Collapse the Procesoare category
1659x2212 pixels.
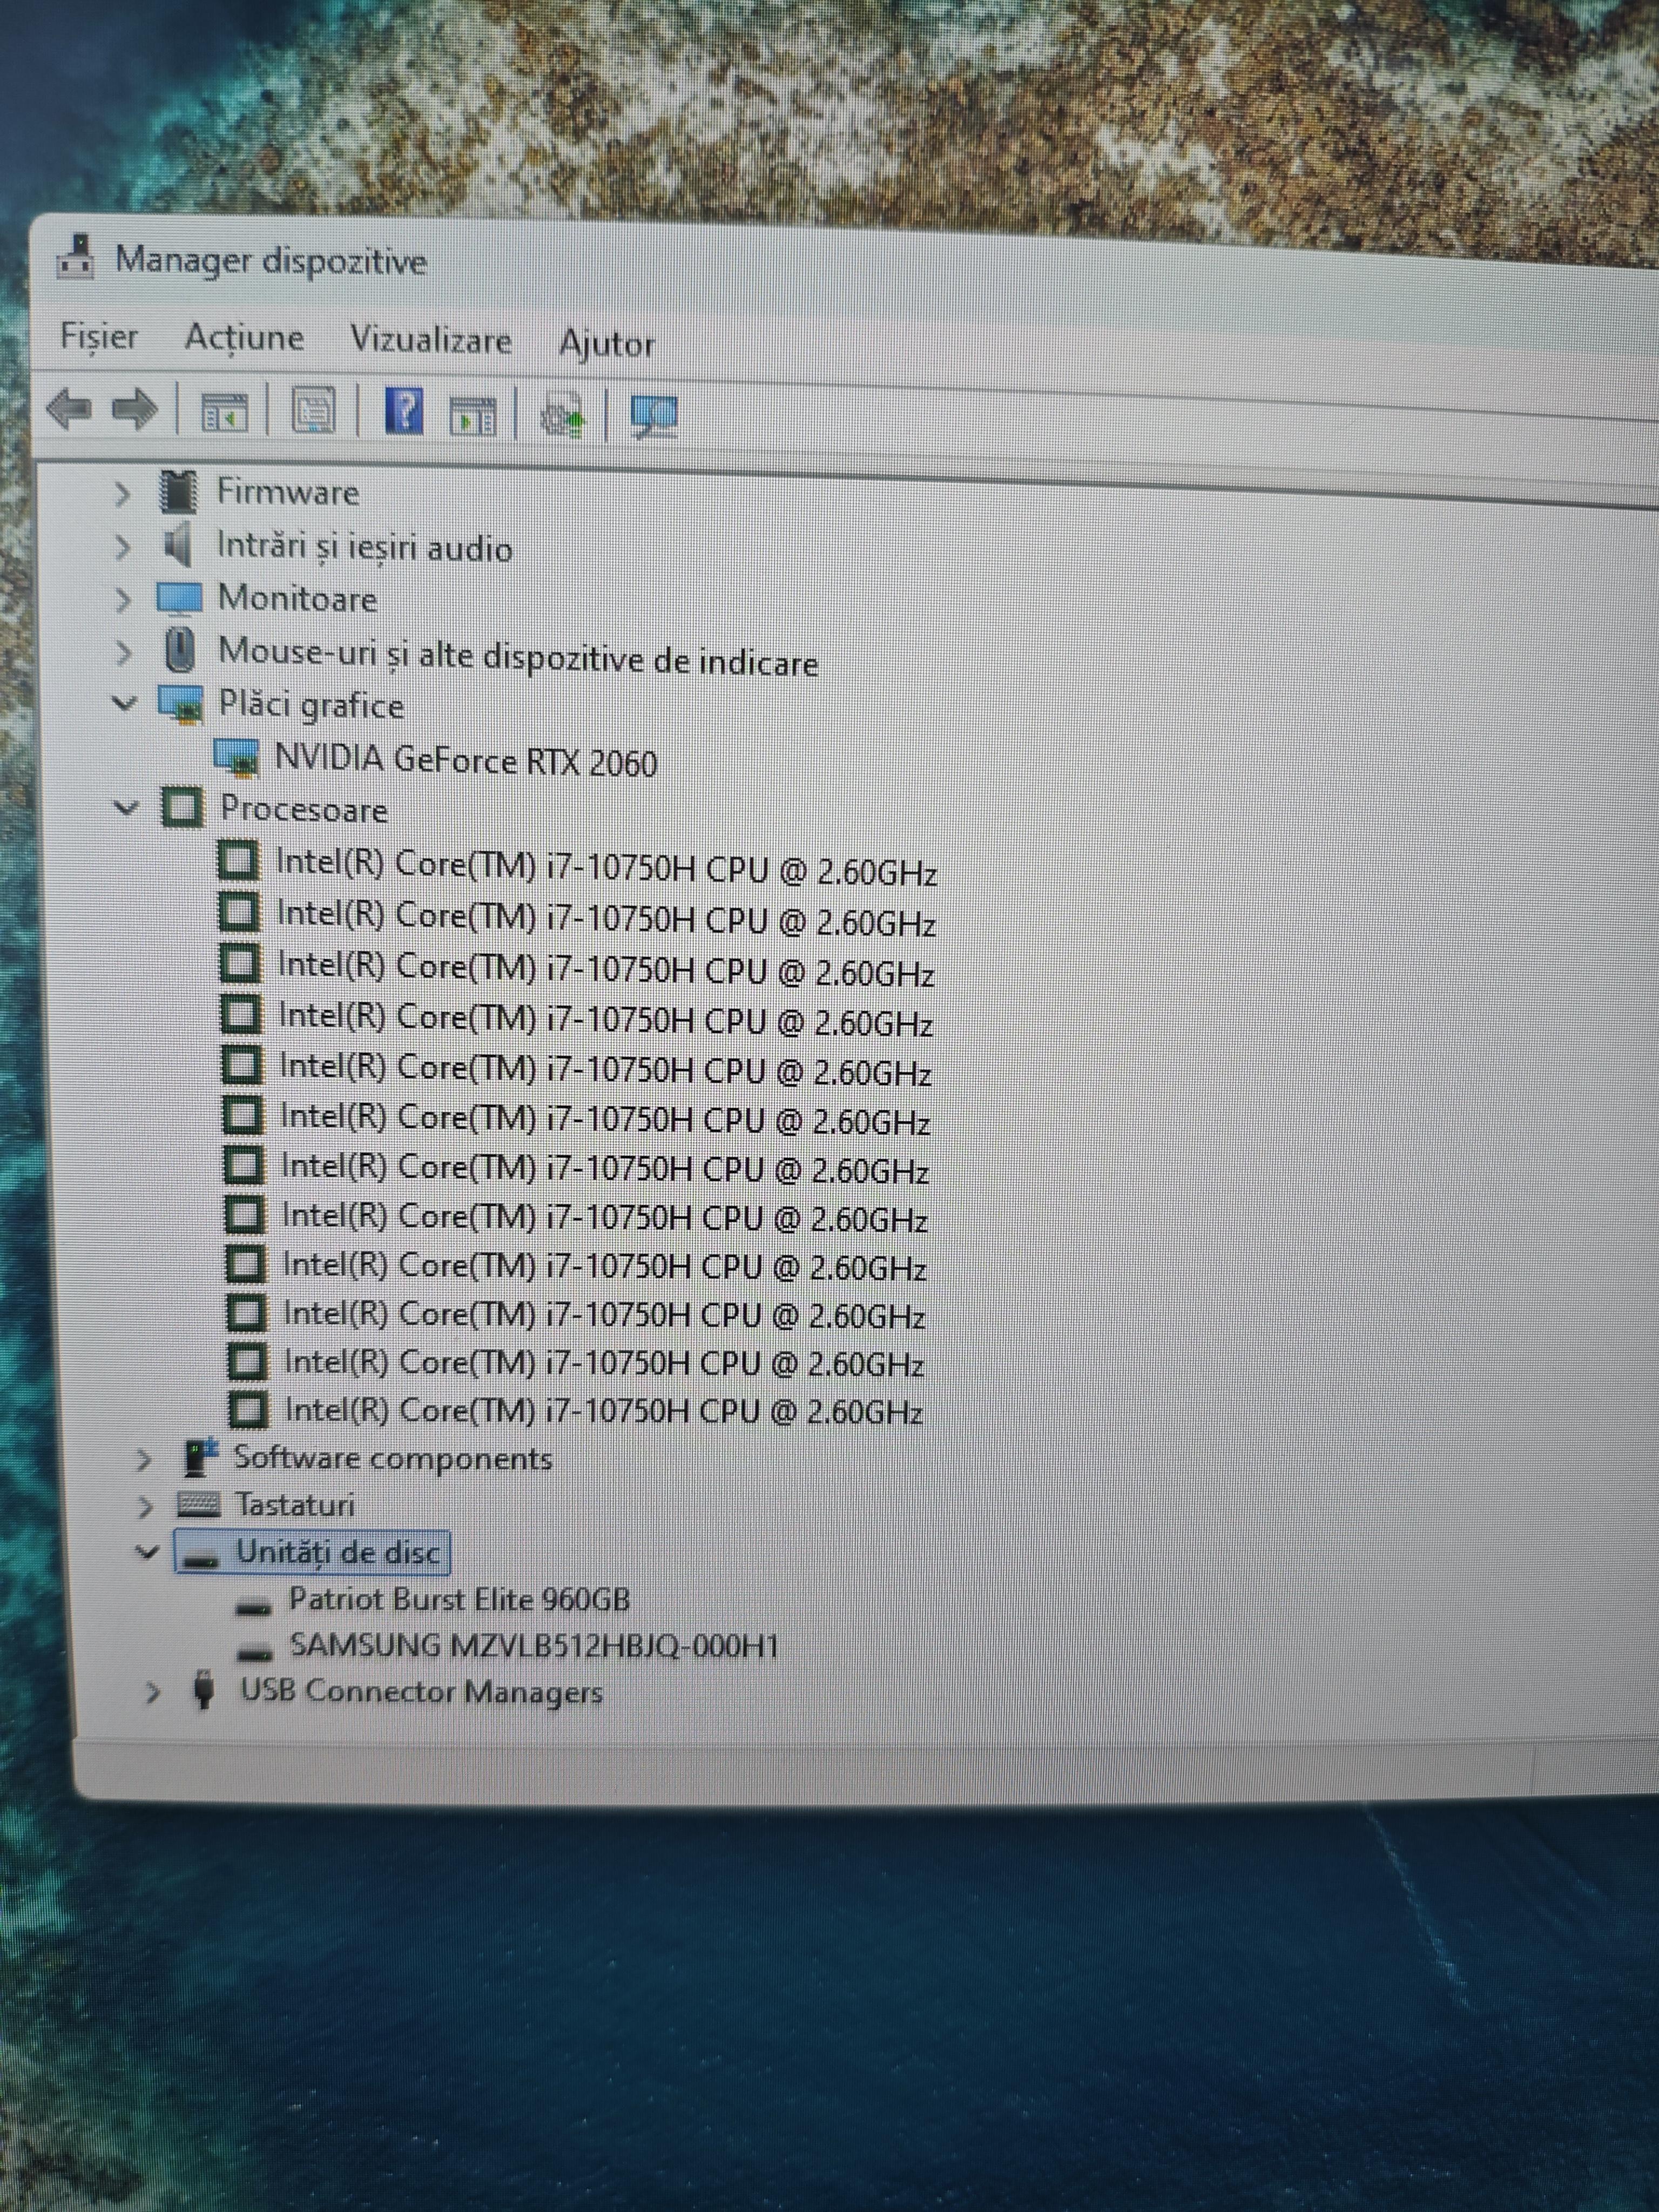tap(126, 807)
